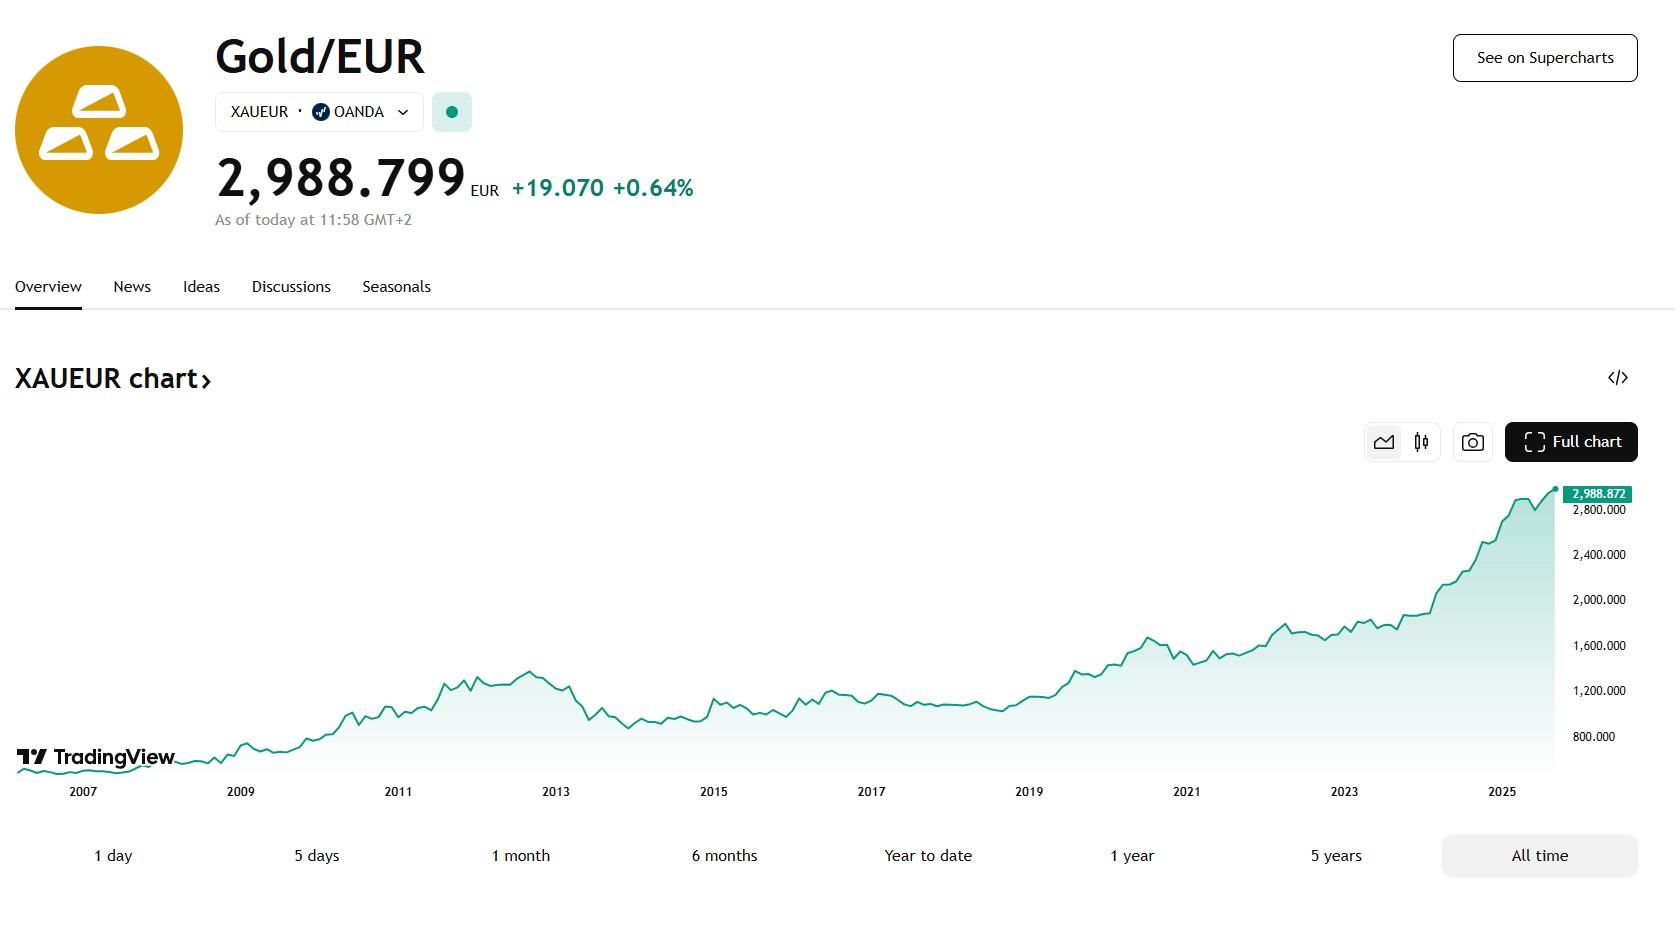Switch to candlestick chart style
1675x947 pixels.
point(1421,442)
